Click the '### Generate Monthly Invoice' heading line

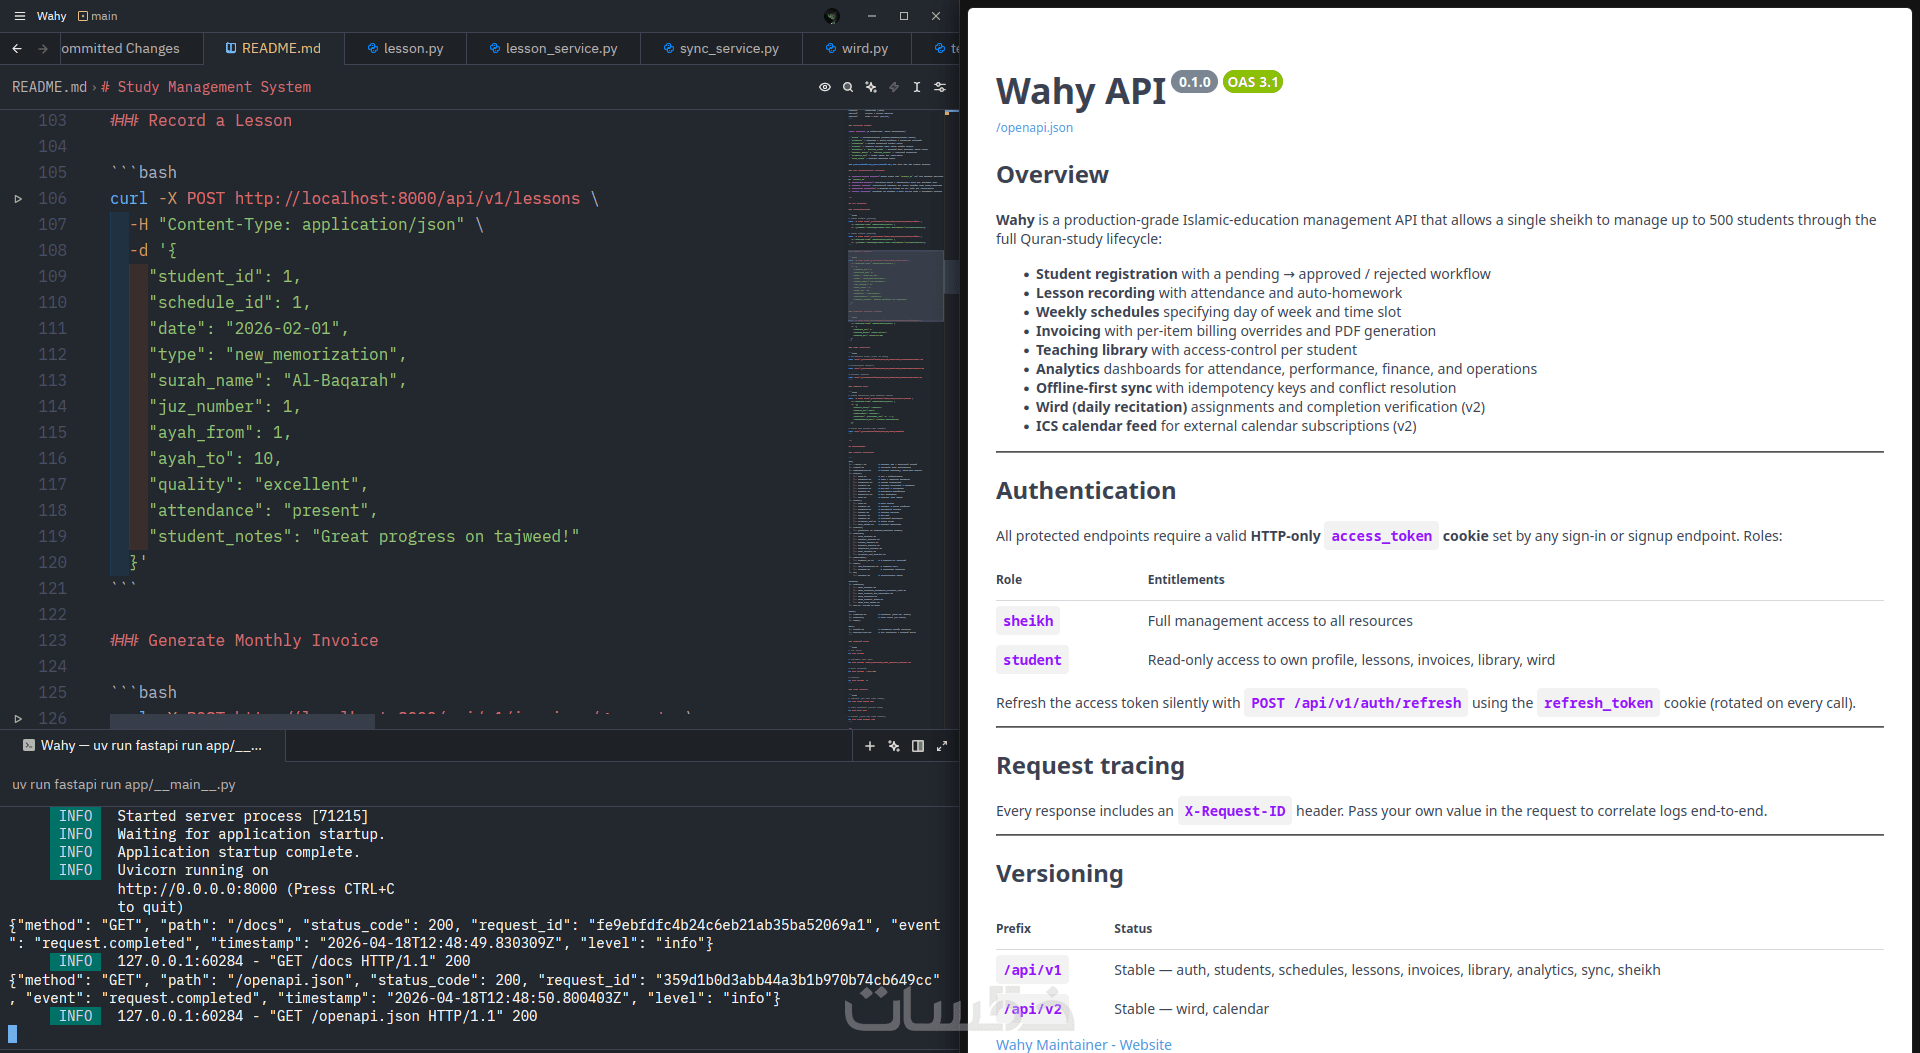(x=244, y=640)
